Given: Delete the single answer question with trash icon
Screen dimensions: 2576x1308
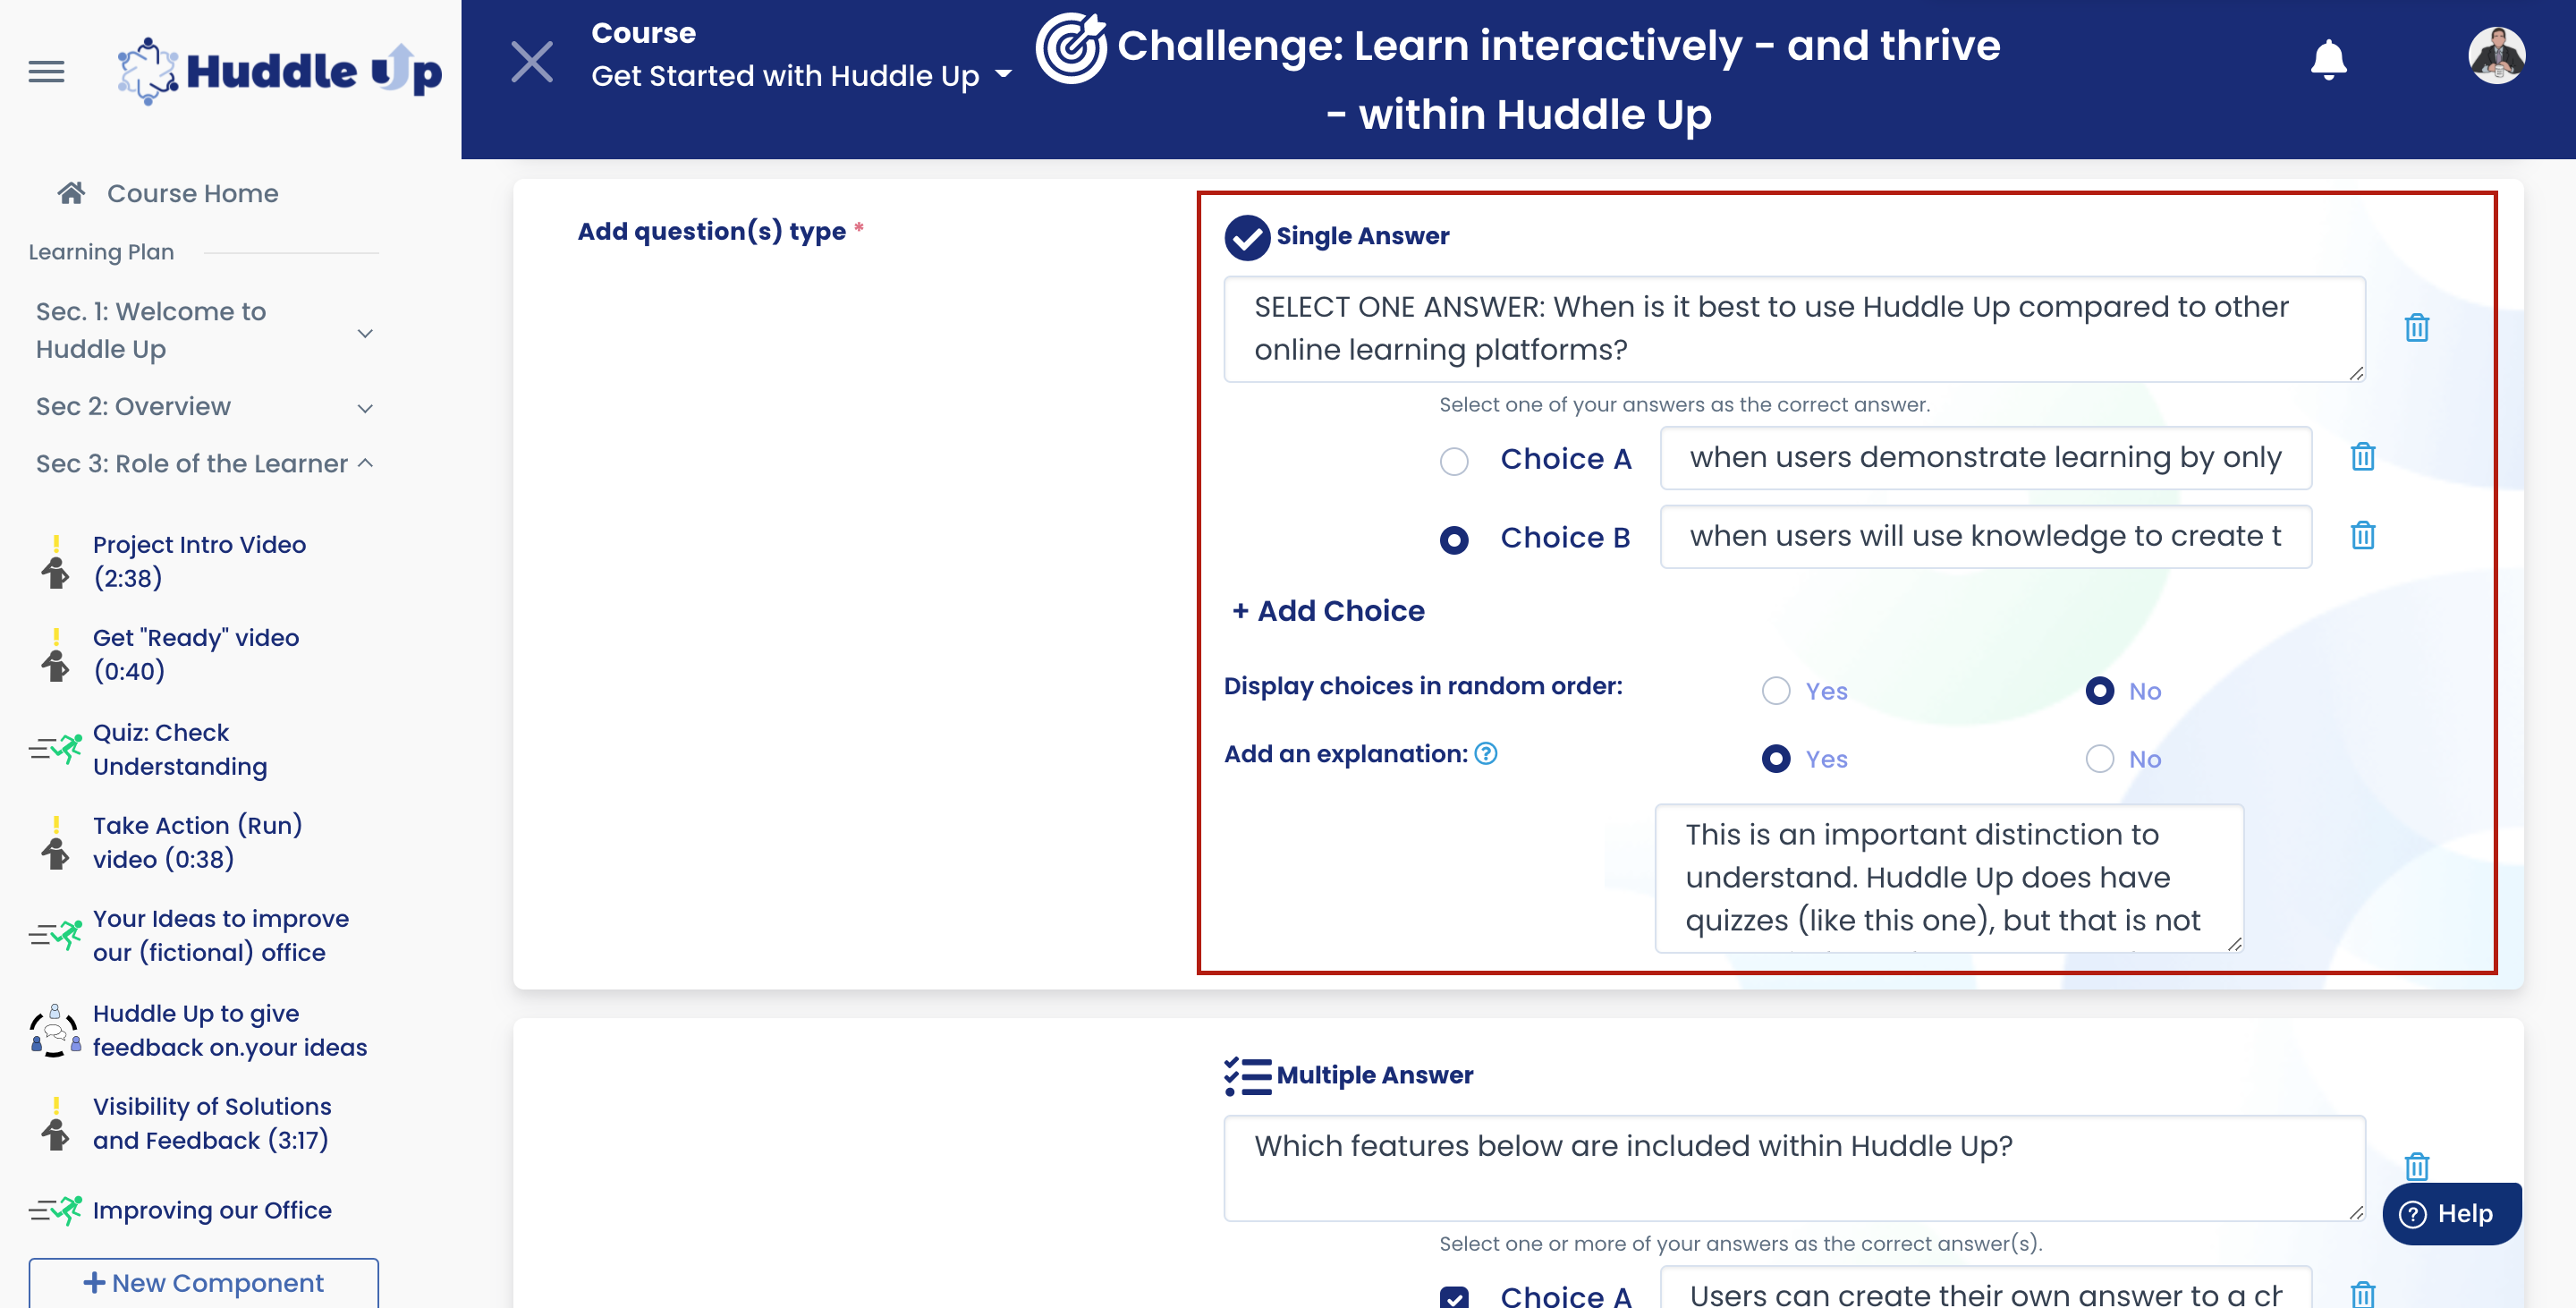Looking at the screenshot, I should click(2416, 328).
